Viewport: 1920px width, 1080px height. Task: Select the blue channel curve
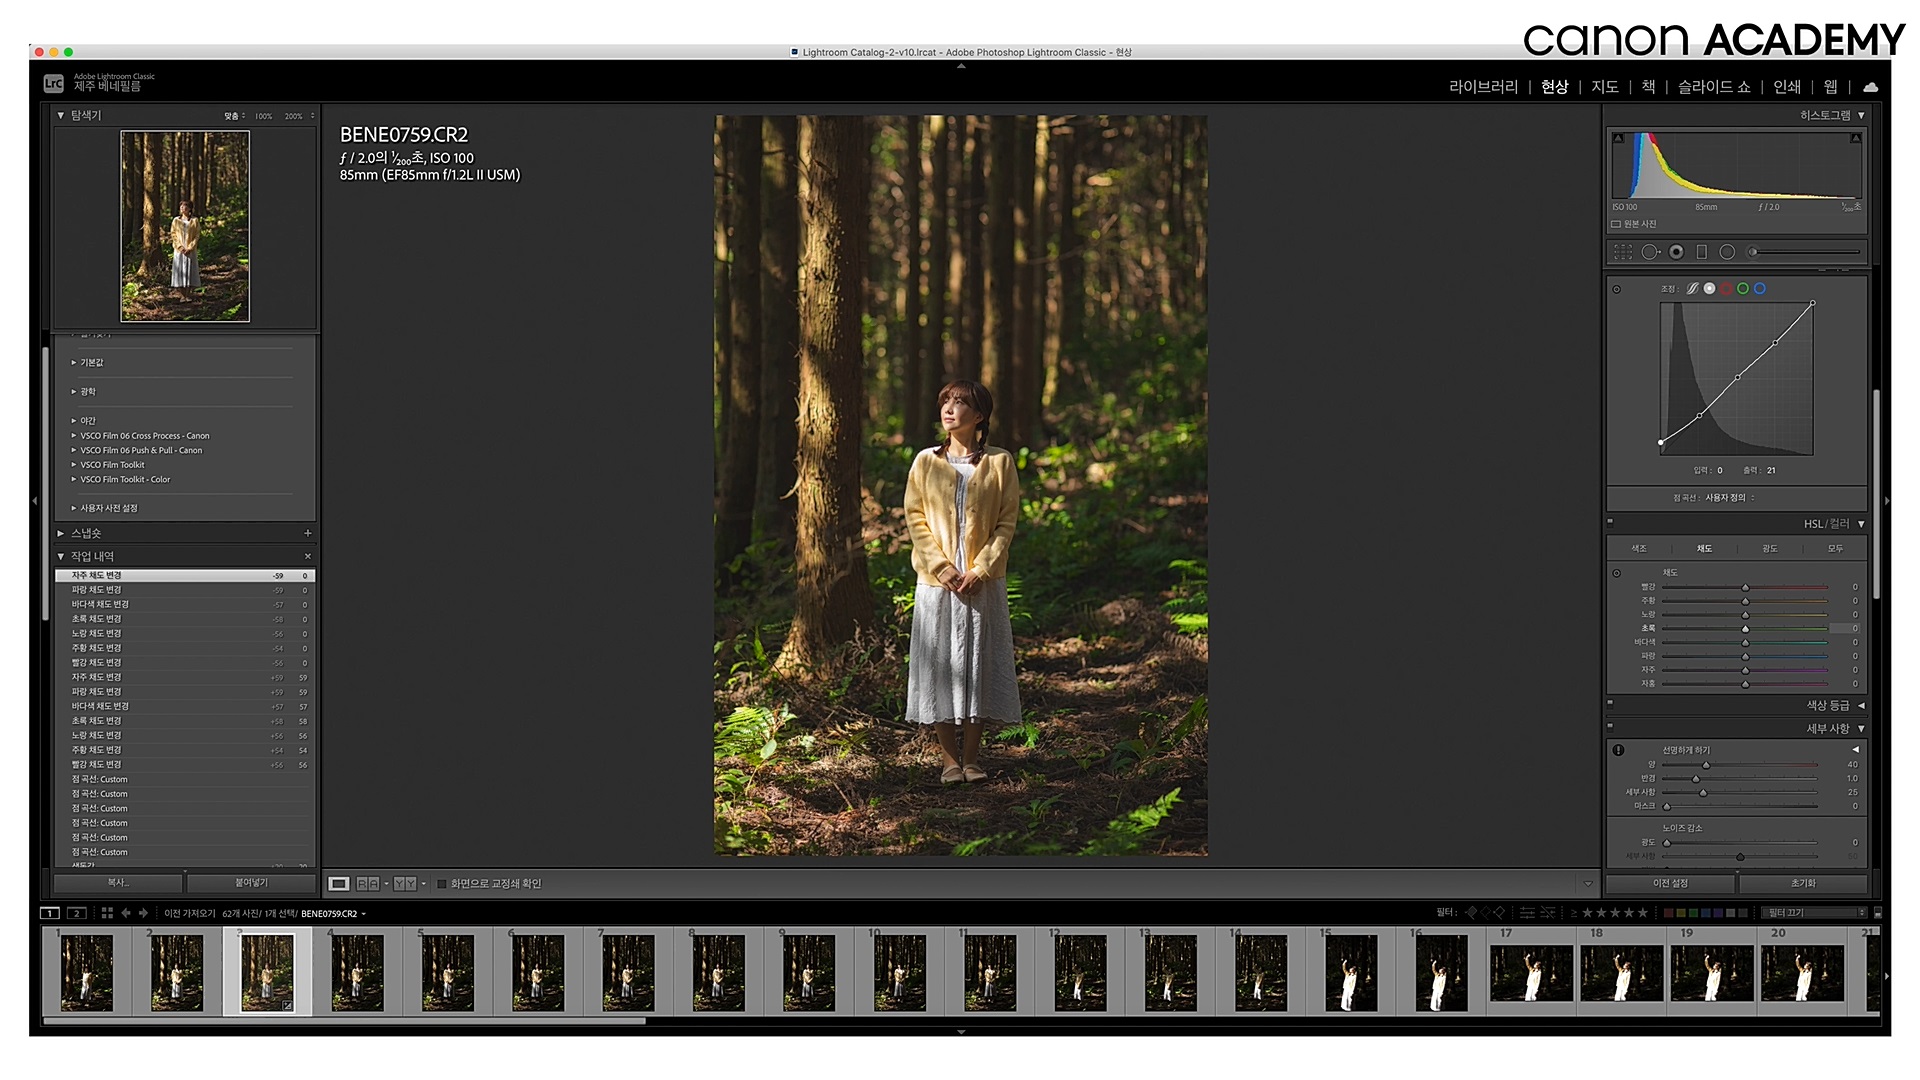tap(1760, 288)
